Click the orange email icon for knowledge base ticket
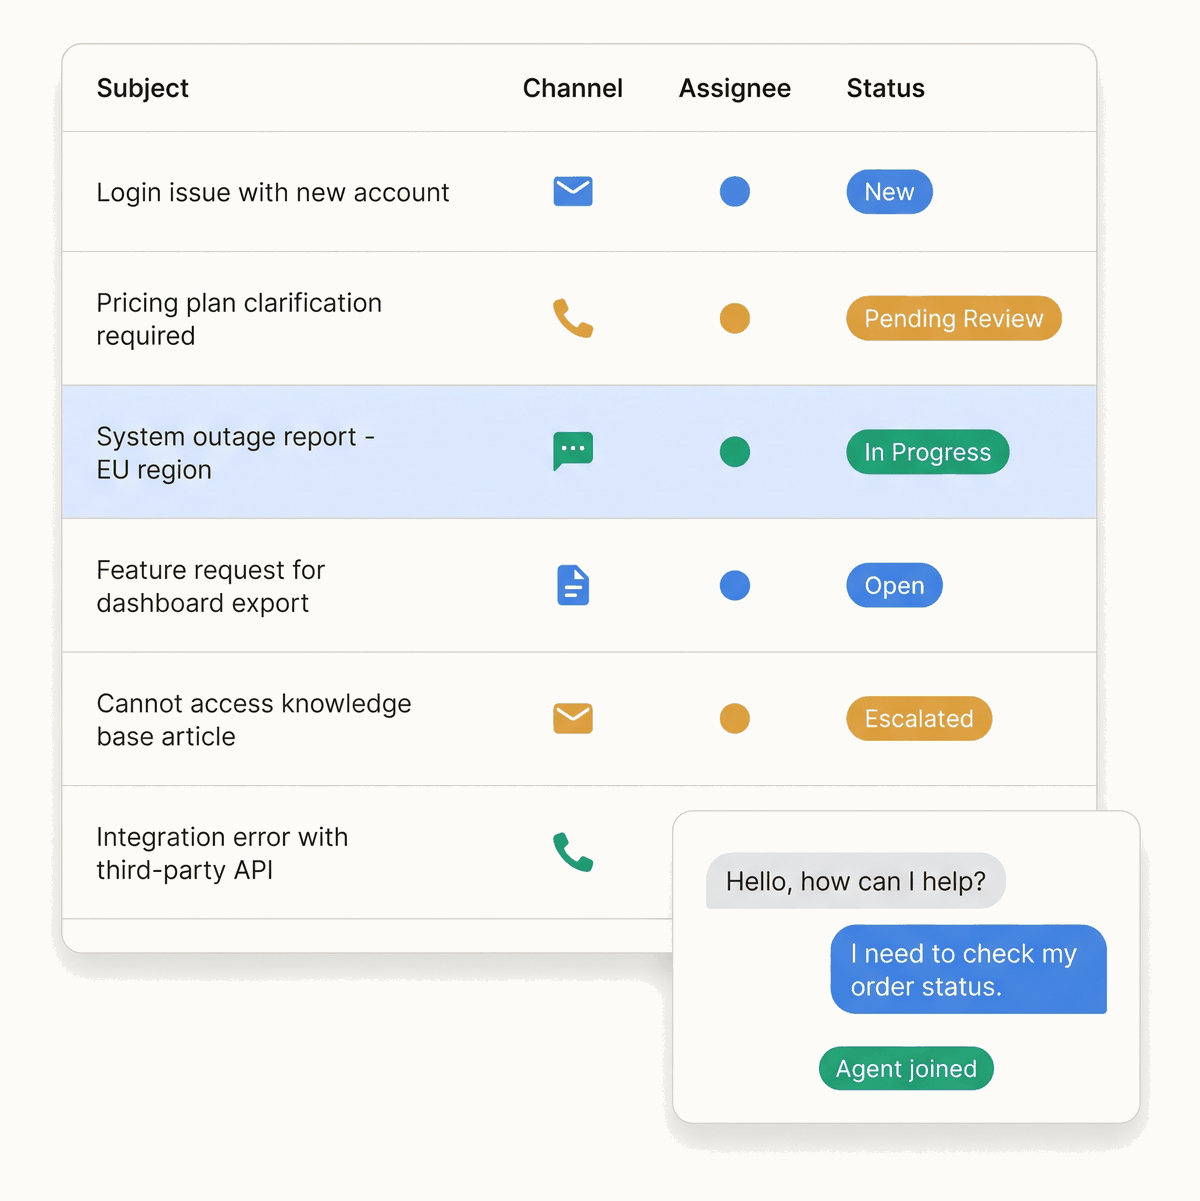 (x=573, y=718)
